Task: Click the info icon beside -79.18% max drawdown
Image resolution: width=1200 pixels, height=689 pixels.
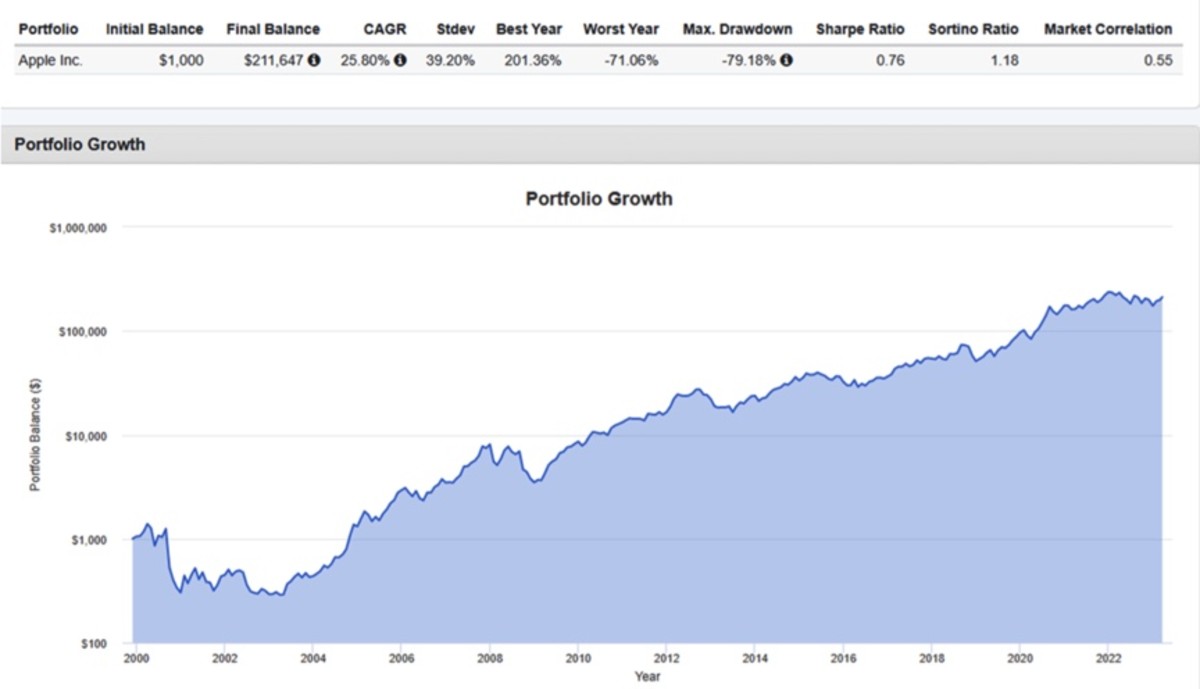Action: (x=786, y=60)
